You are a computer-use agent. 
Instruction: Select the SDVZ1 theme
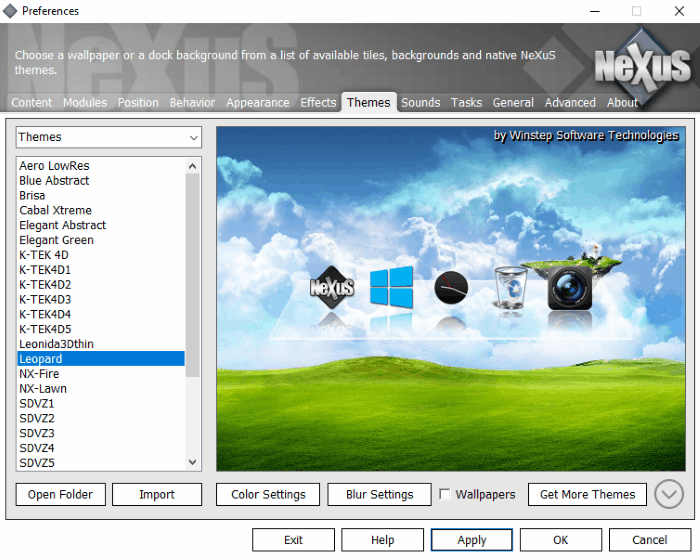[x=101, y=403]
